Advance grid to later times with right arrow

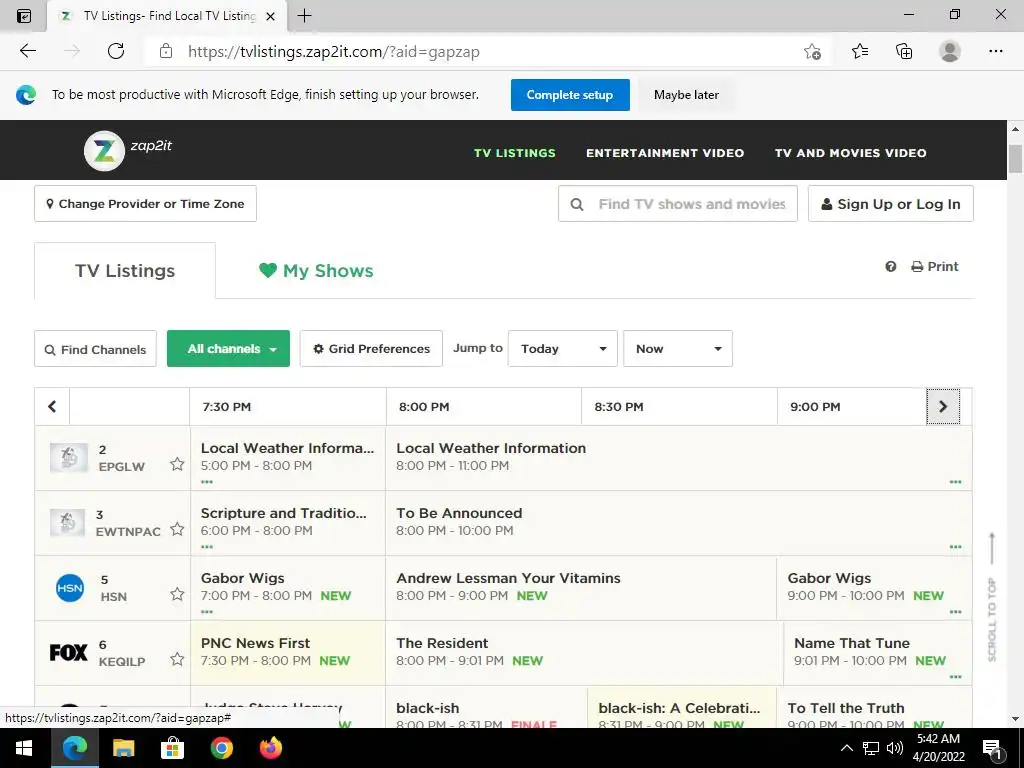point(943,406)
